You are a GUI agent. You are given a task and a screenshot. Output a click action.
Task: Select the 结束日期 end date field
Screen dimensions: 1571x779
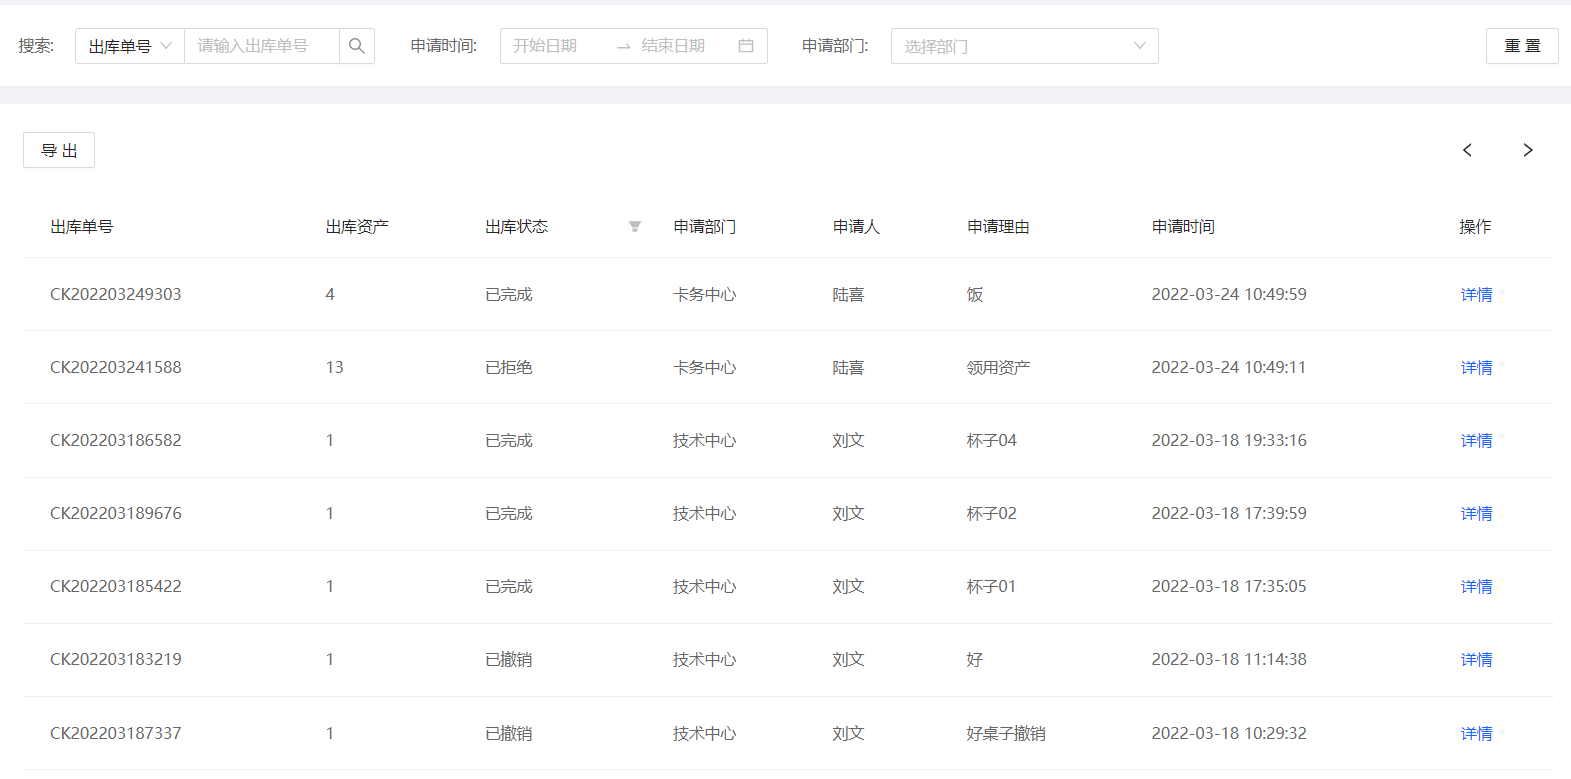coord(681,46)
